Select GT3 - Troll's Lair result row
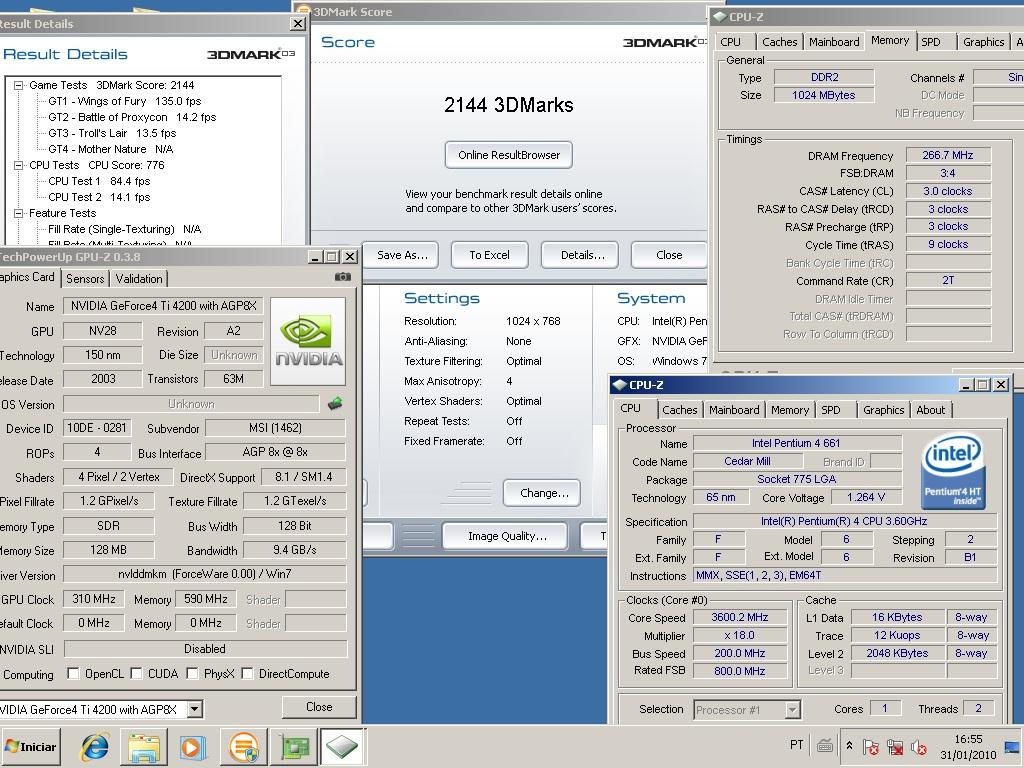Image resolution: width=1024 pixels, height=768 pixels. (x=112, y=133)
